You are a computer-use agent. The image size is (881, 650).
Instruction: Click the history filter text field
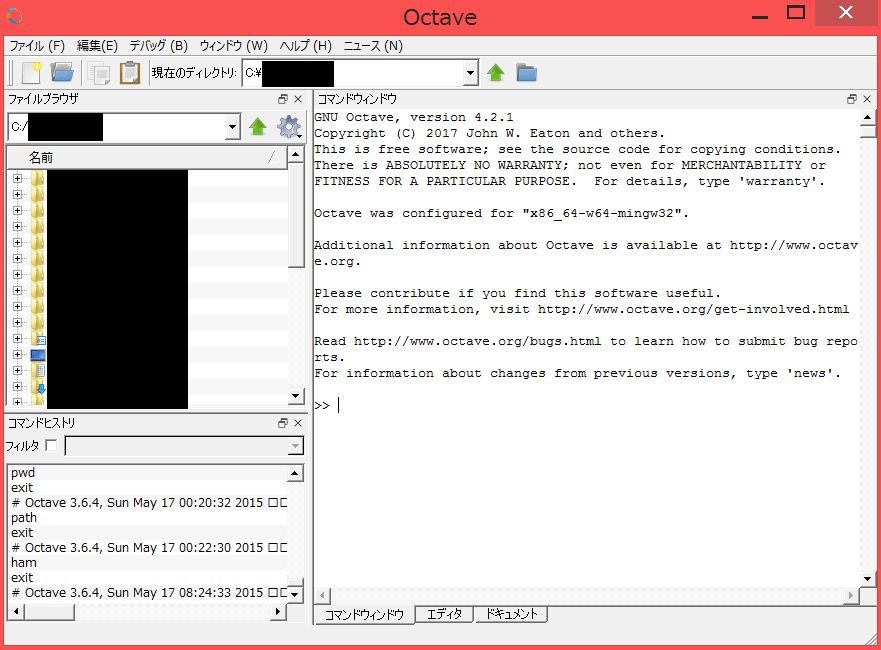pos(177,446)
